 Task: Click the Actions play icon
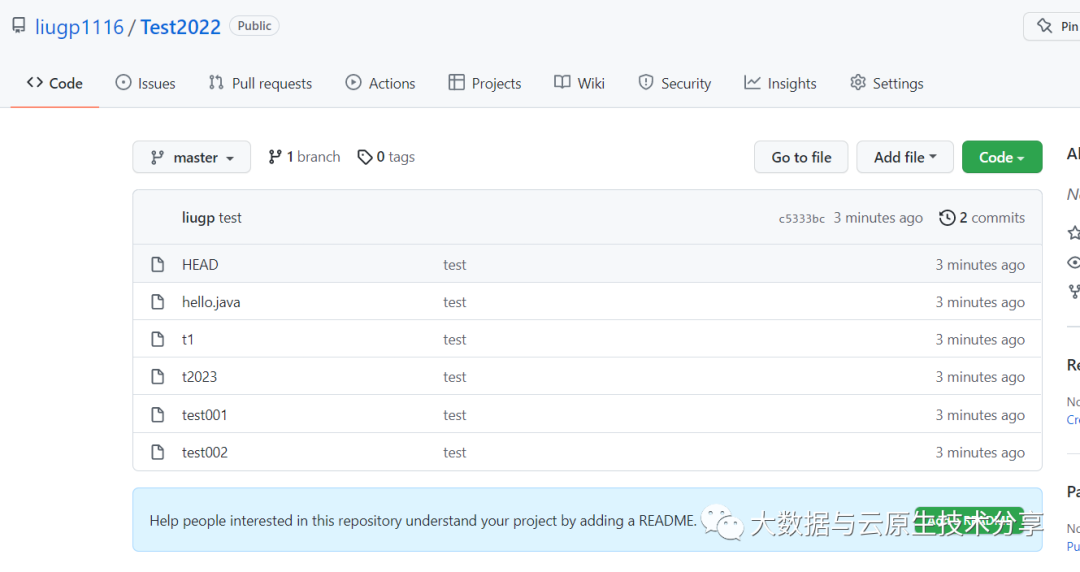(353, 83)
